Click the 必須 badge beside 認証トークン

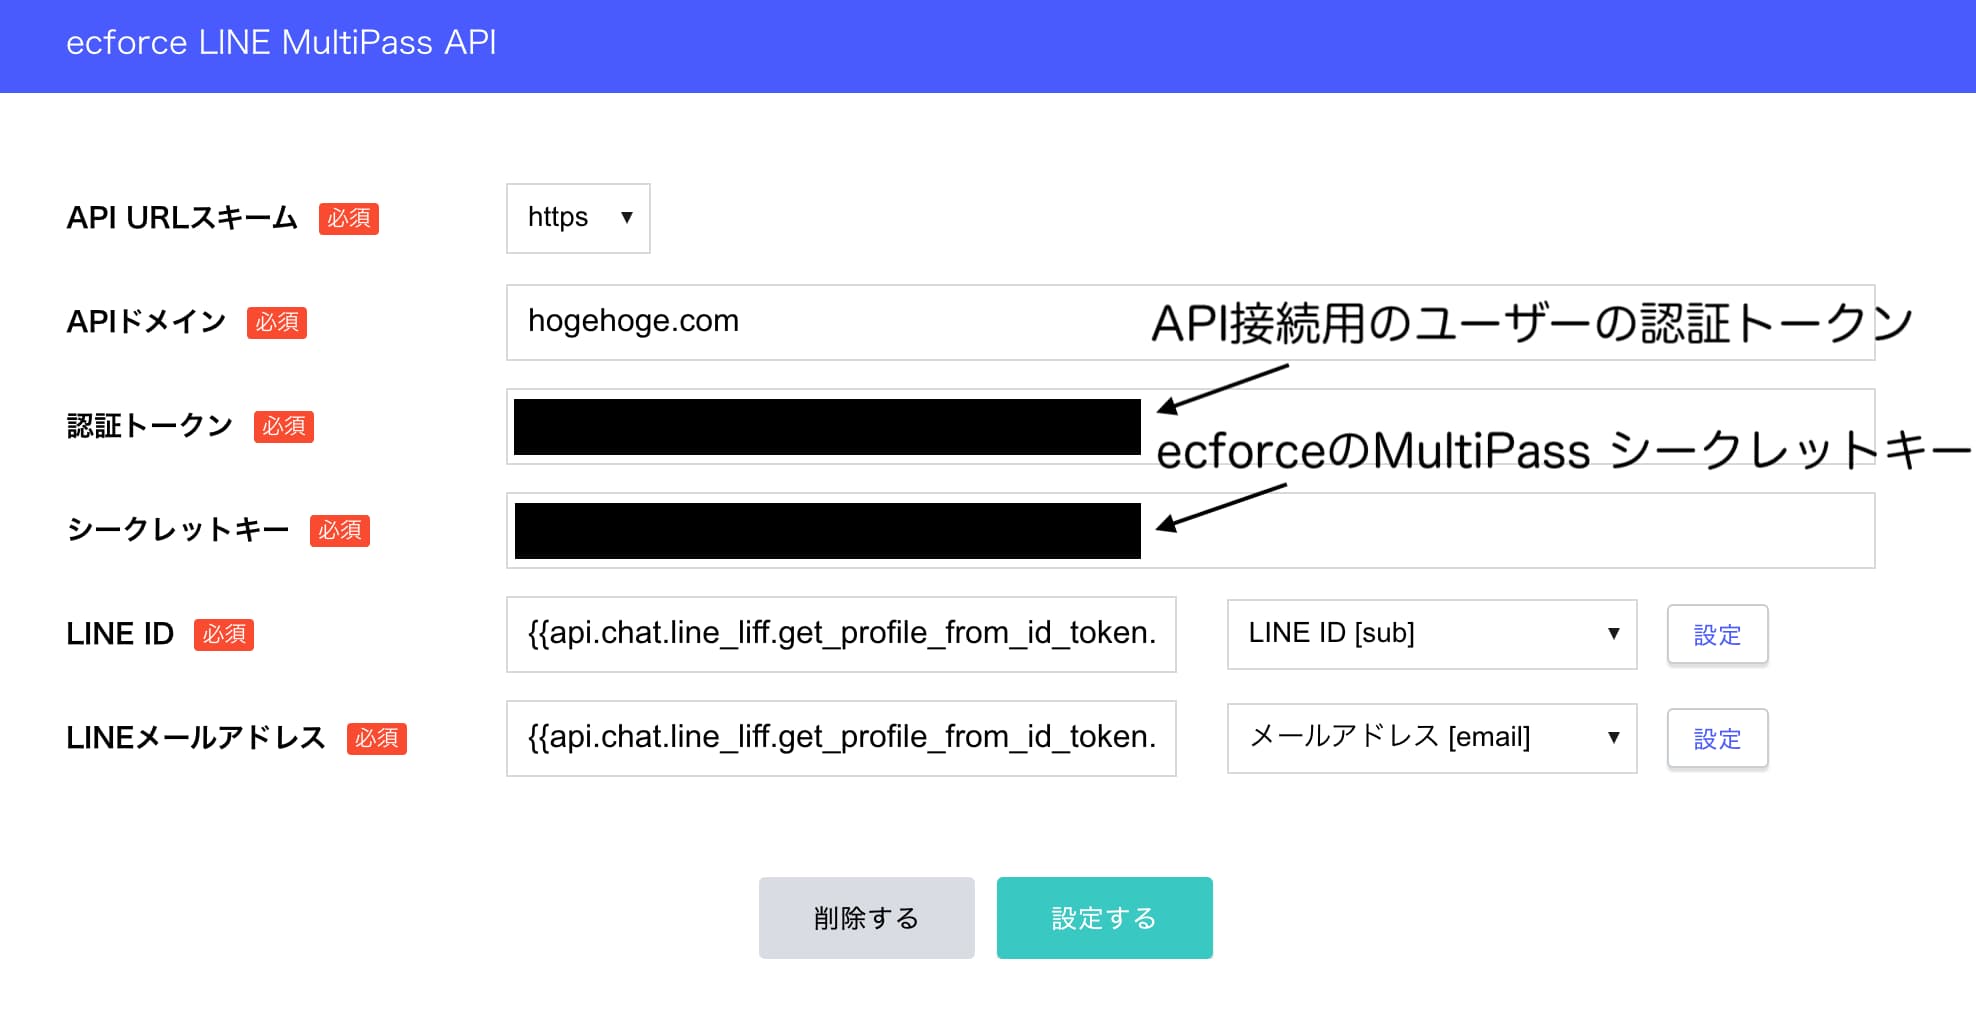point(284,426)
